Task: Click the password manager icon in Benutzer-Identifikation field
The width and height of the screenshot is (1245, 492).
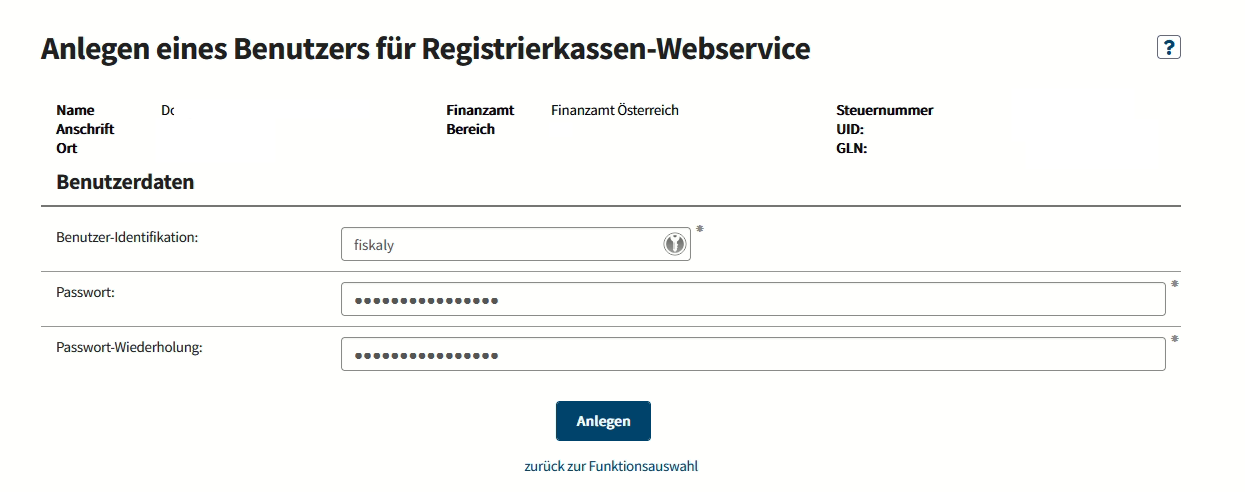Action: (675, 244)
